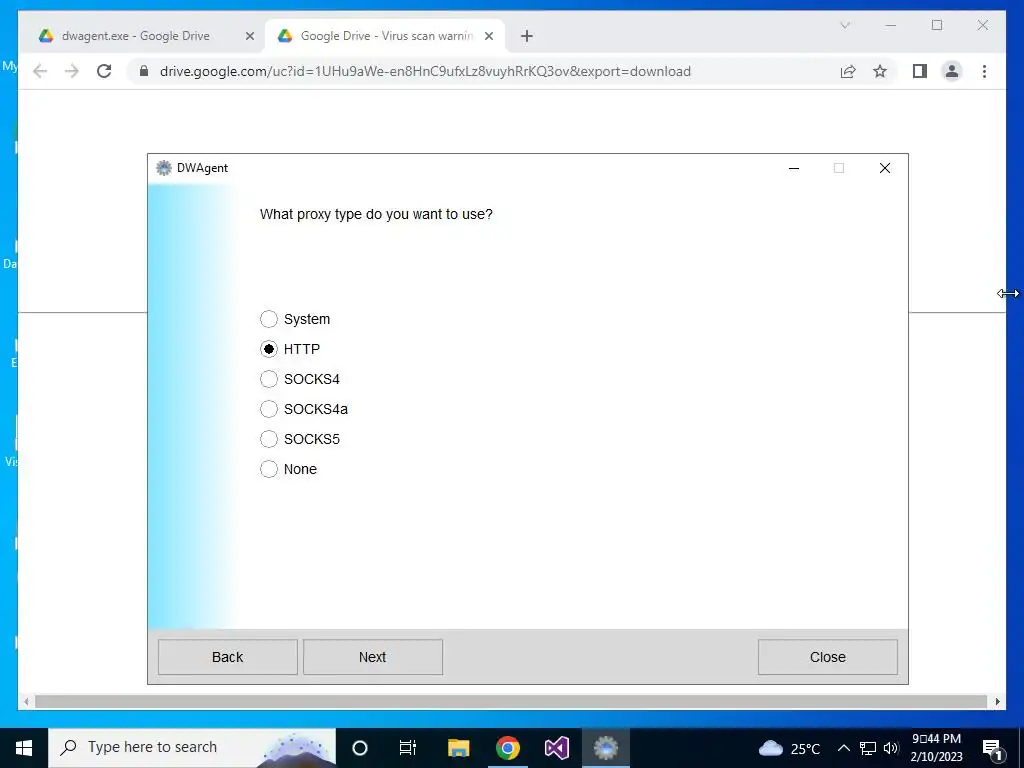
Task: Click the taskbar search box
Action: coord(192,748)
